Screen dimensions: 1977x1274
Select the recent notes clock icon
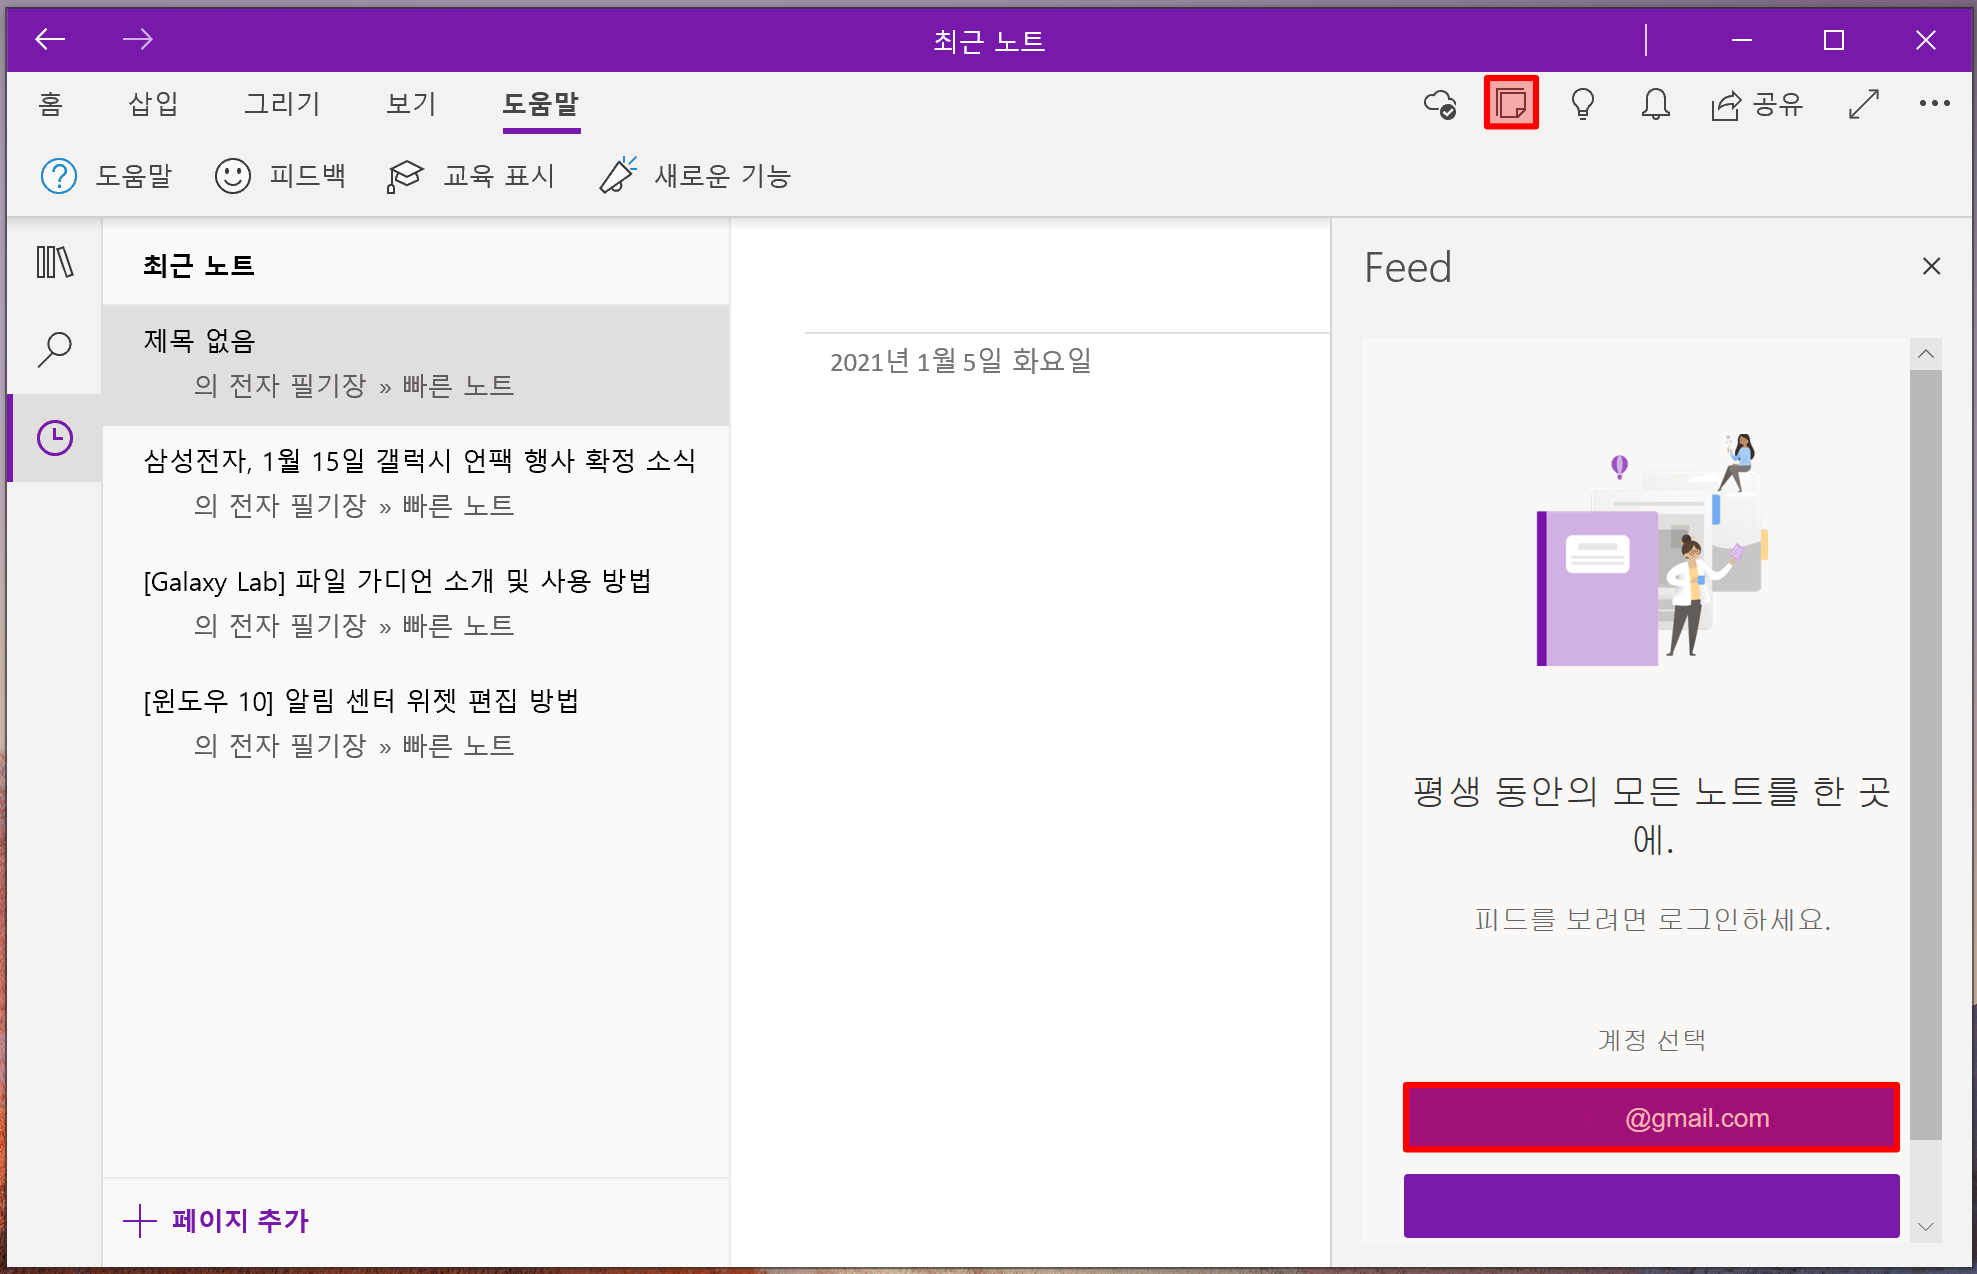54,438
